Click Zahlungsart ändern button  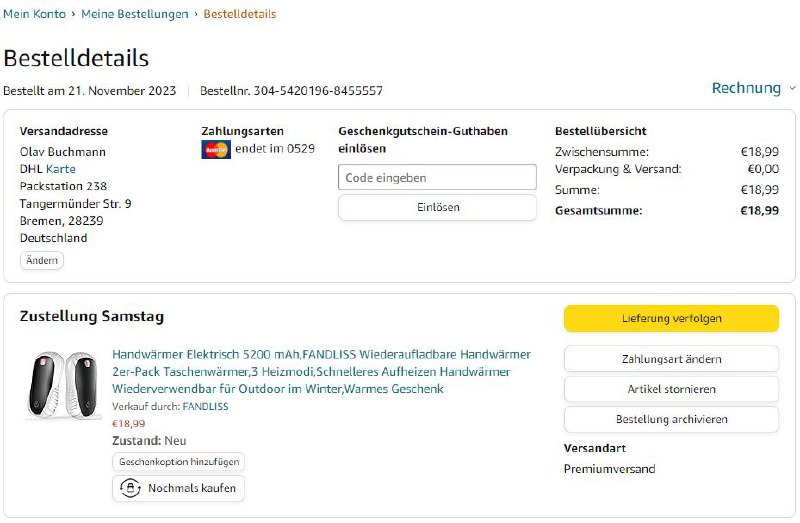tap(671, 359)
